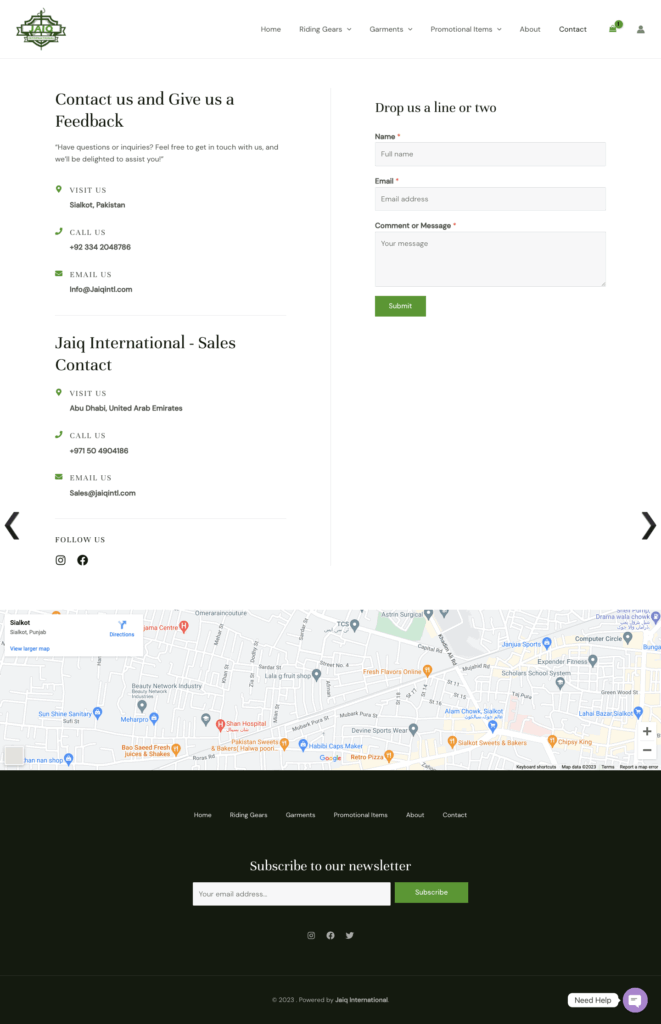
Task: Open Instagram icon under Follow Us
Action: point(60,560)
